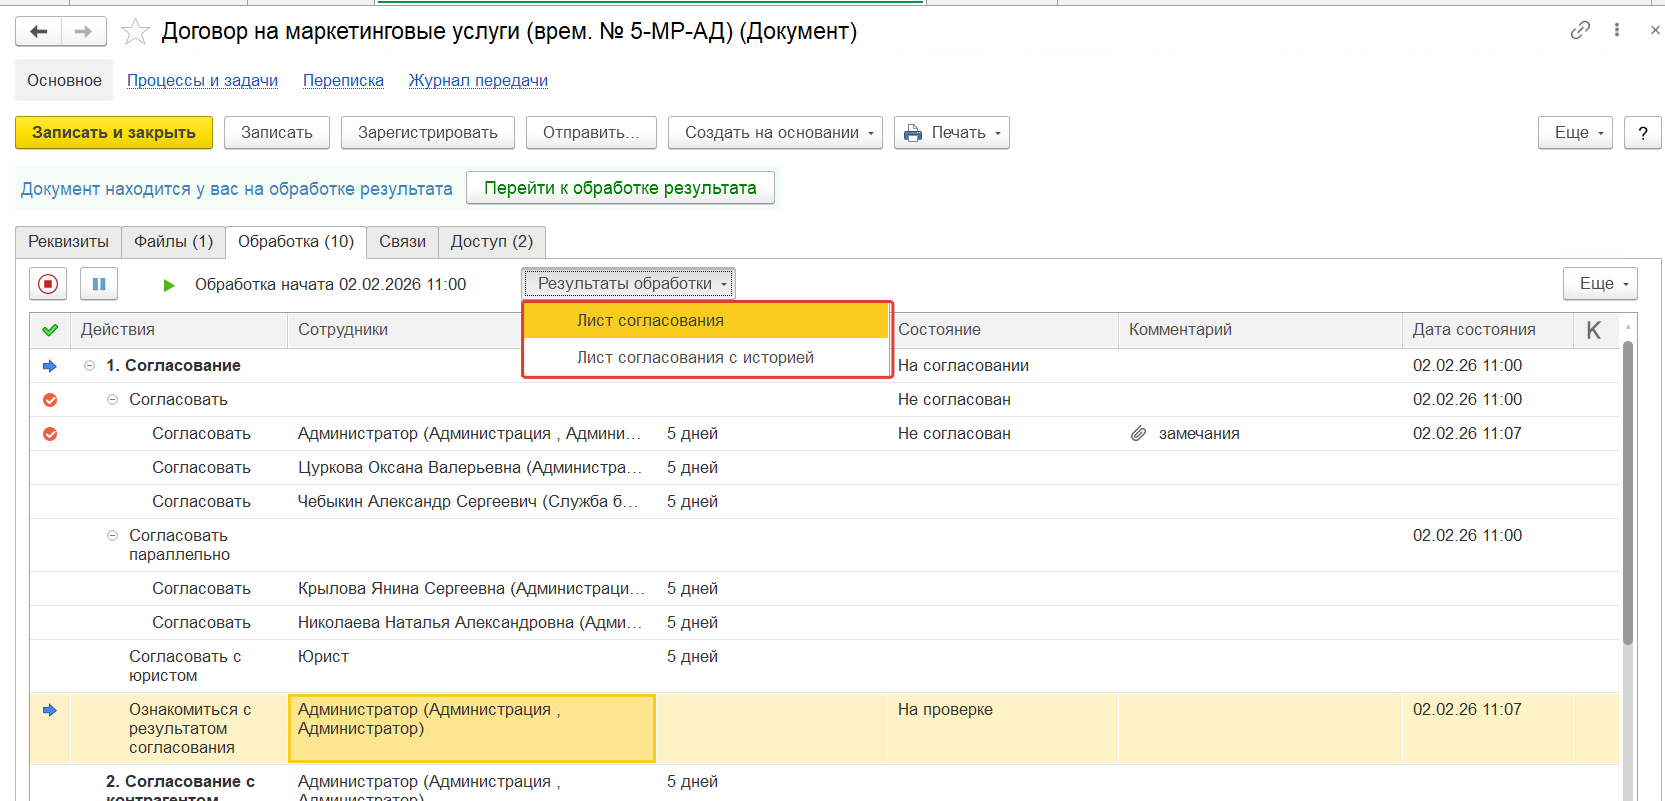This screenshot has width=1665, height=801.
Task: Switch to the 'Файлы (1)' tab
Action: [x=173, y=242]
